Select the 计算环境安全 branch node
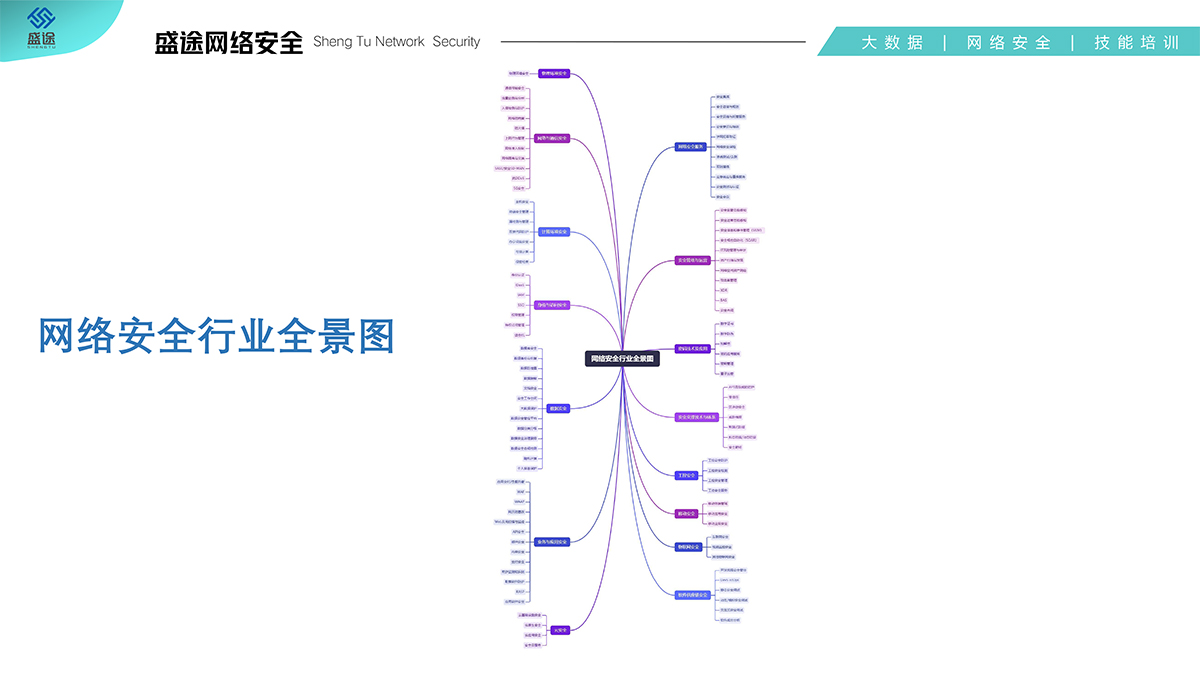 tap(553, 232)
